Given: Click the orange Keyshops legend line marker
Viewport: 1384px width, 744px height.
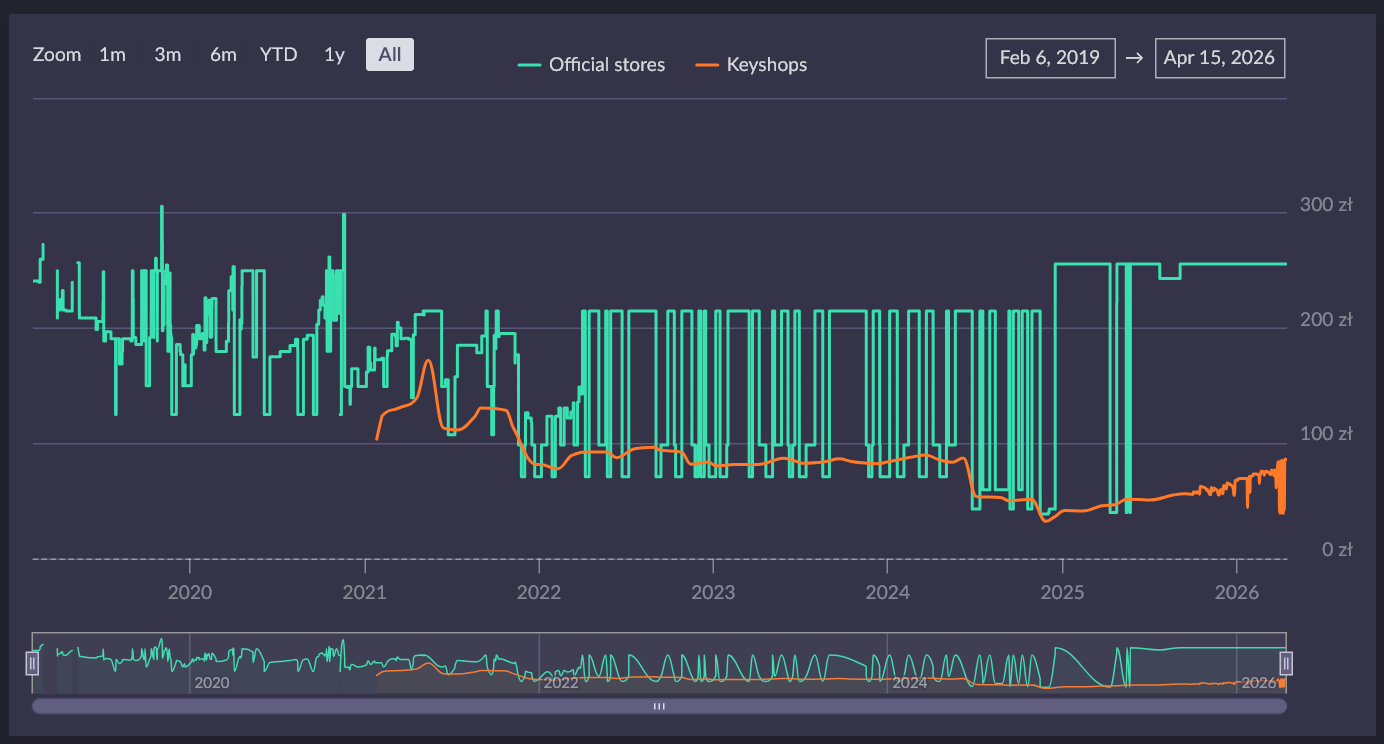Looking at the screenshot, I should pyautogui.click(x=708, y=65).
